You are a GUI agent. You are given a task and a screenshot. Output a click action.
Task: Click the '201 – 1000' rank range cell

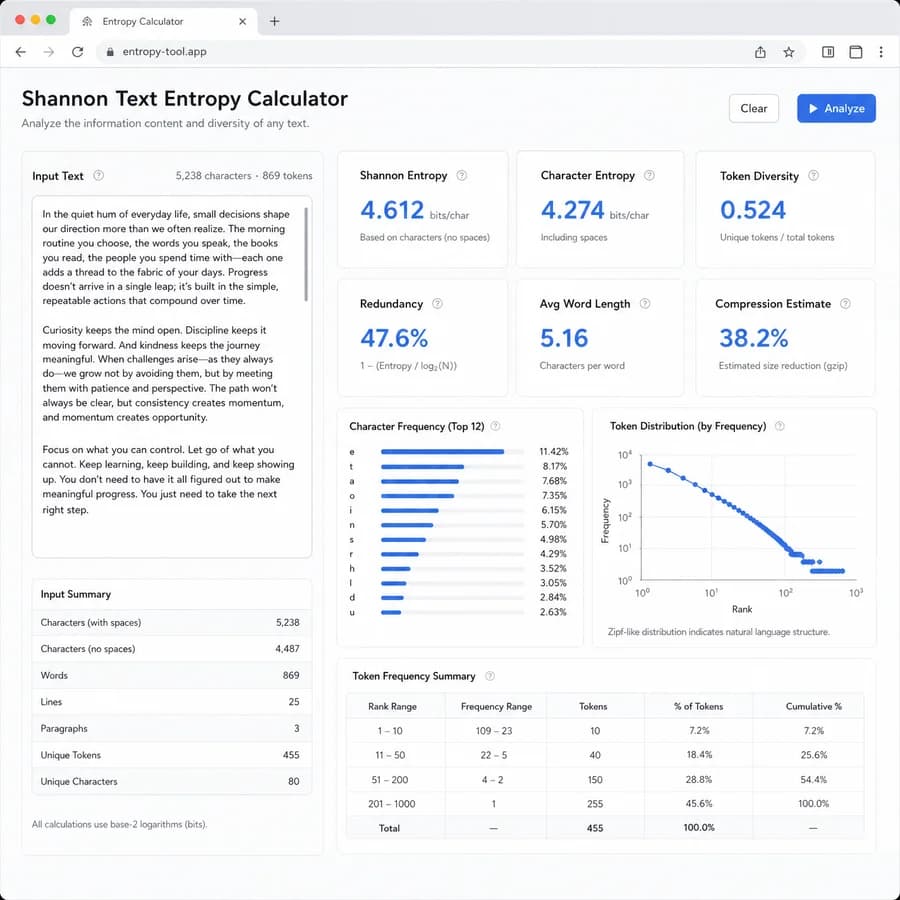(391, 804)
